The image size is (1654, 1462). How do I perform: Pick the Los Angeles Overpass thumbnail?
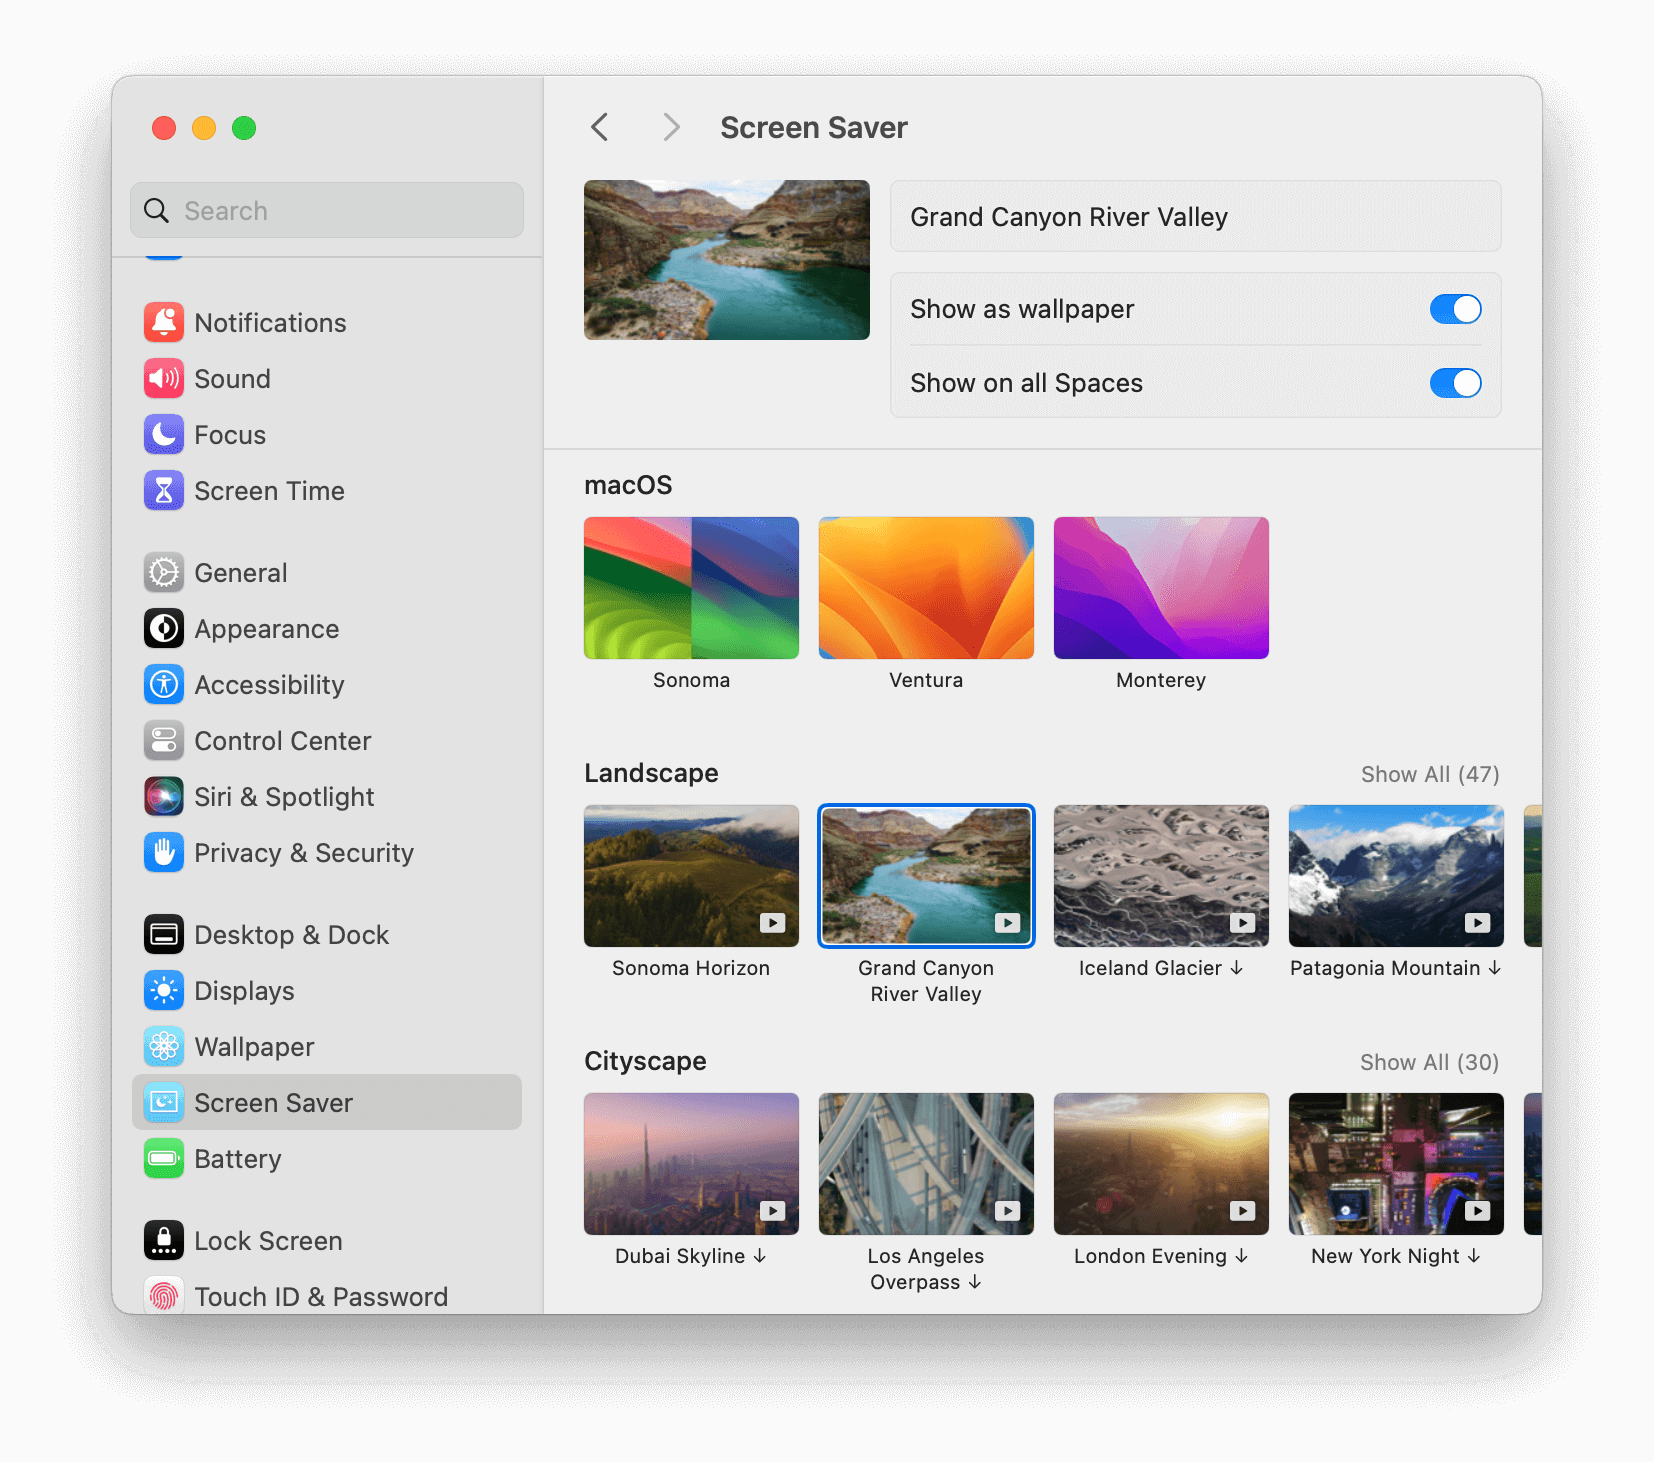coord(926,1164)
